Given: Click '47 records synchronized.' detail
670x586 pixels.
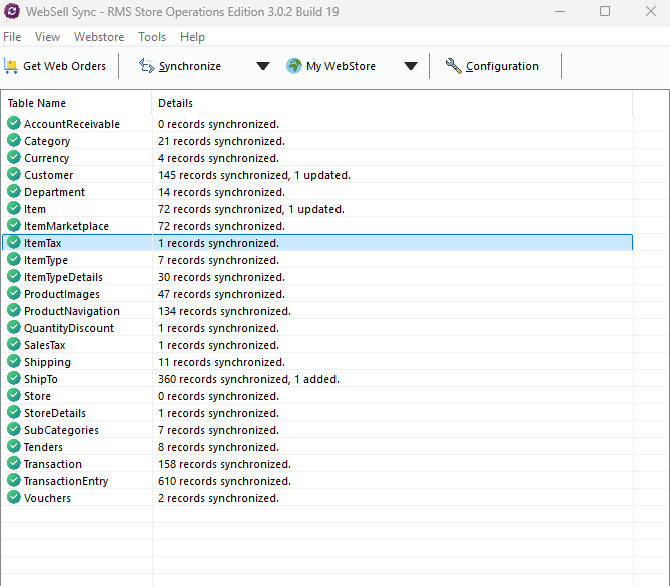Looking at the screenshot, I should pos(221,294).
